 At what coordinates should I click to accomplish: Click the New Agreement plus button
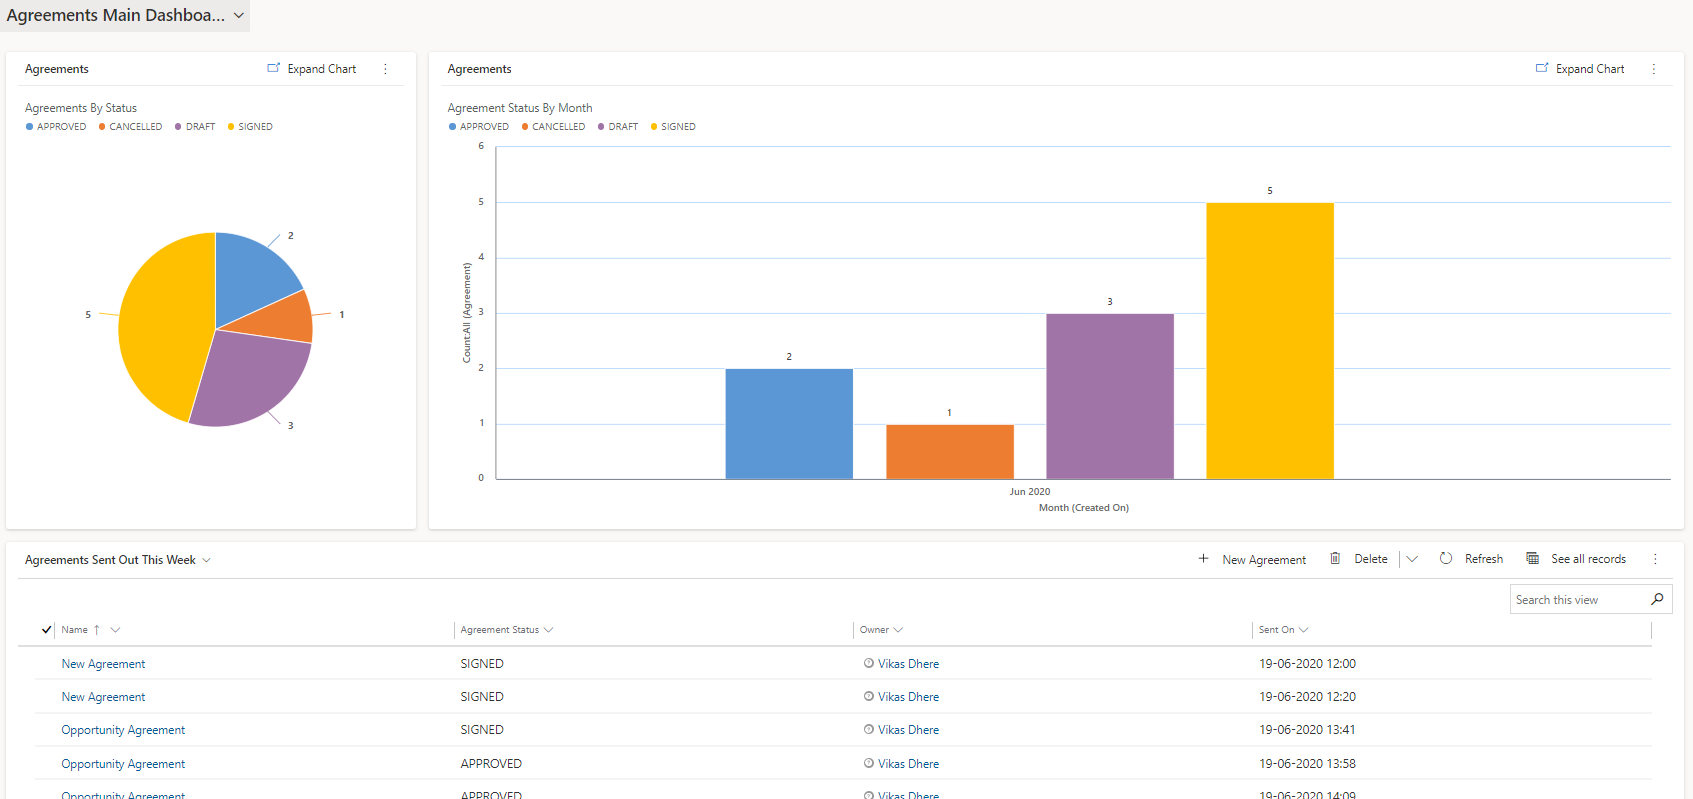[x=1252, y=559]
